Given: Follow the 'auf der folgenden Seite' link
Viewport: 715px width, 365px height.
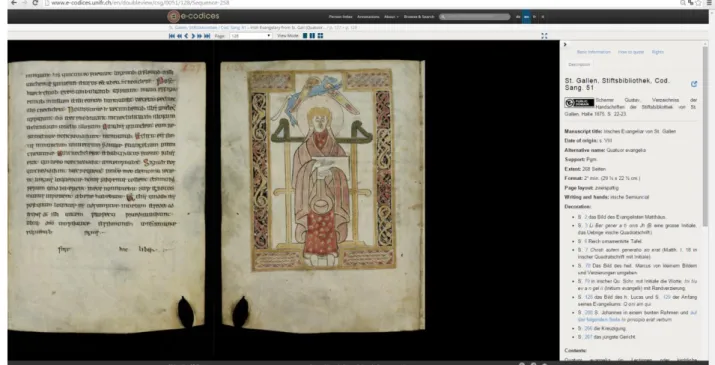Looking at the screenshot, I should point(600,320).
